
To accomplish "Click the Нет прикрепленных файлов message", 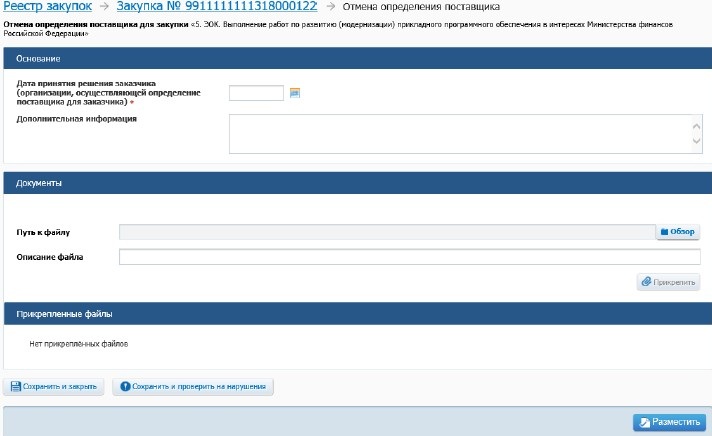I will 79,343.
